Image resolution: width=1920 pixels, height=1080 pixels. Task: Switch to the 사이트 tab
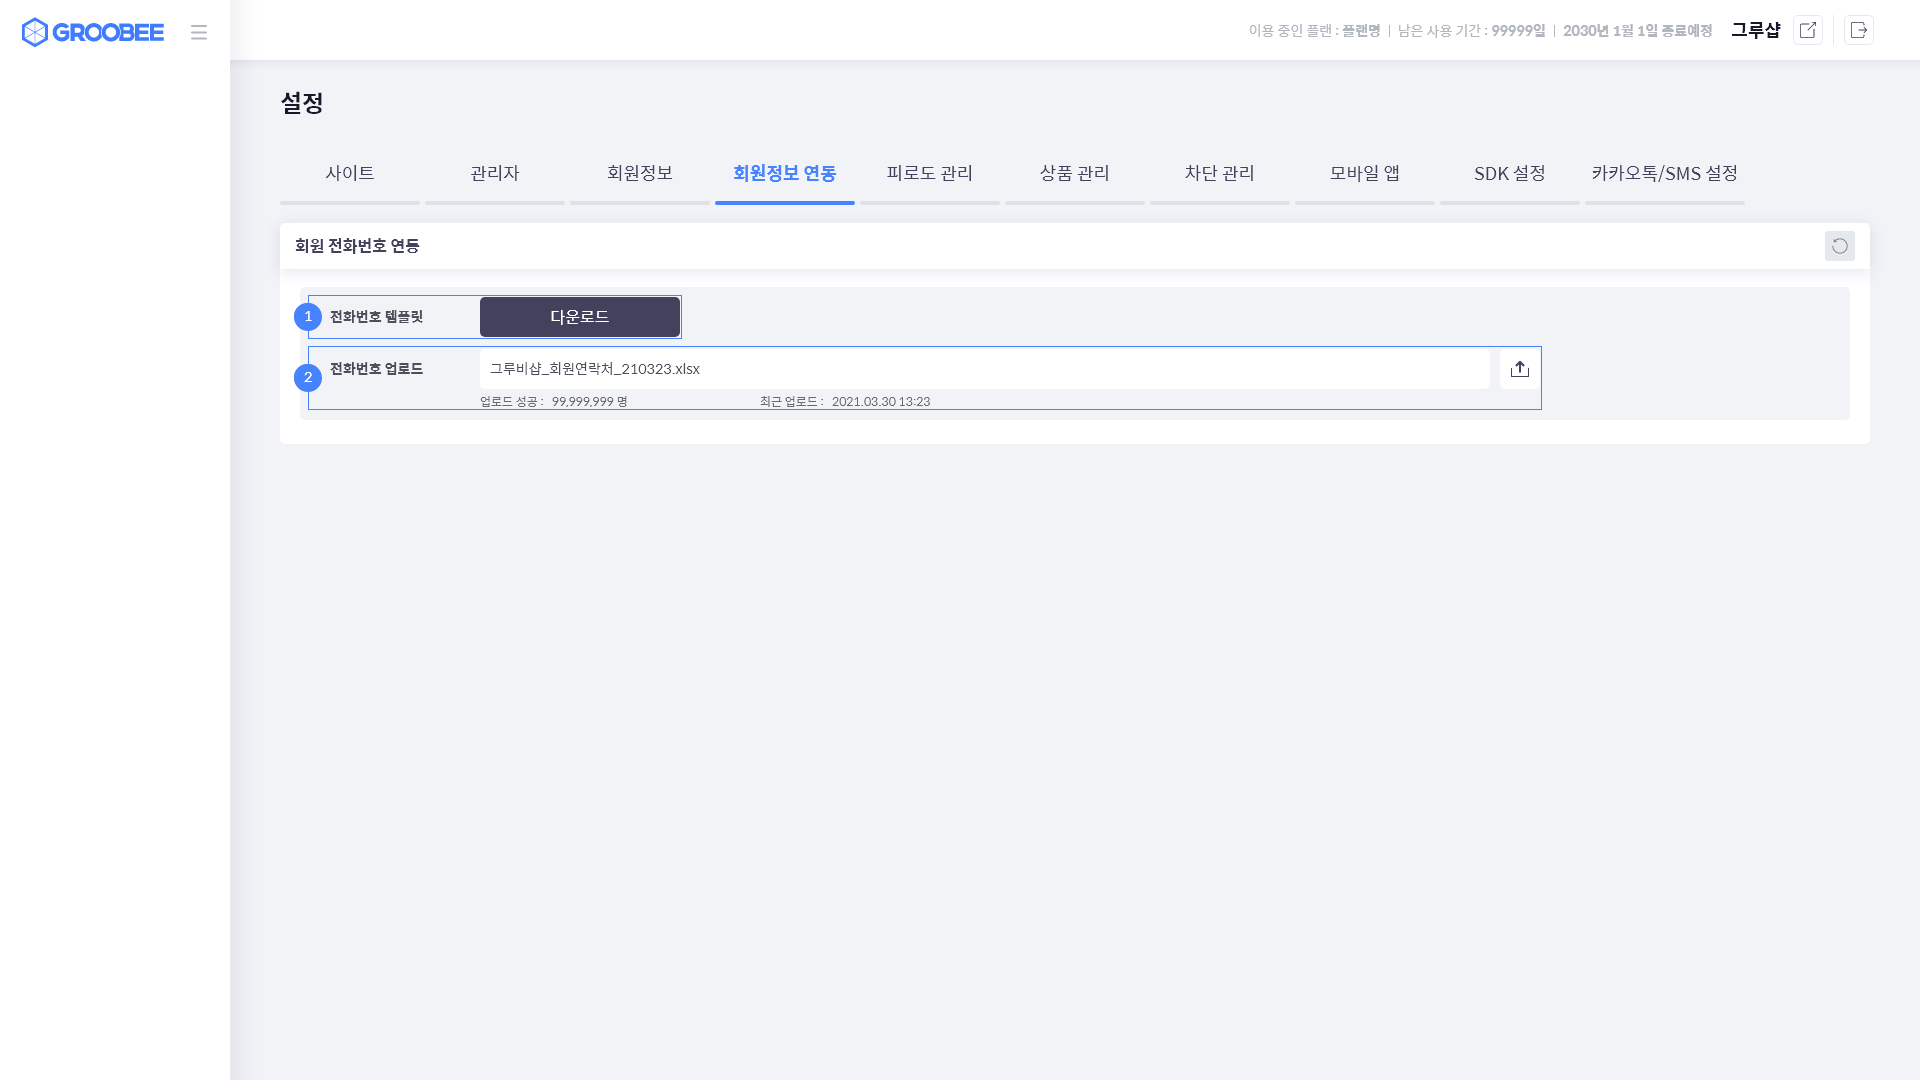350,174
